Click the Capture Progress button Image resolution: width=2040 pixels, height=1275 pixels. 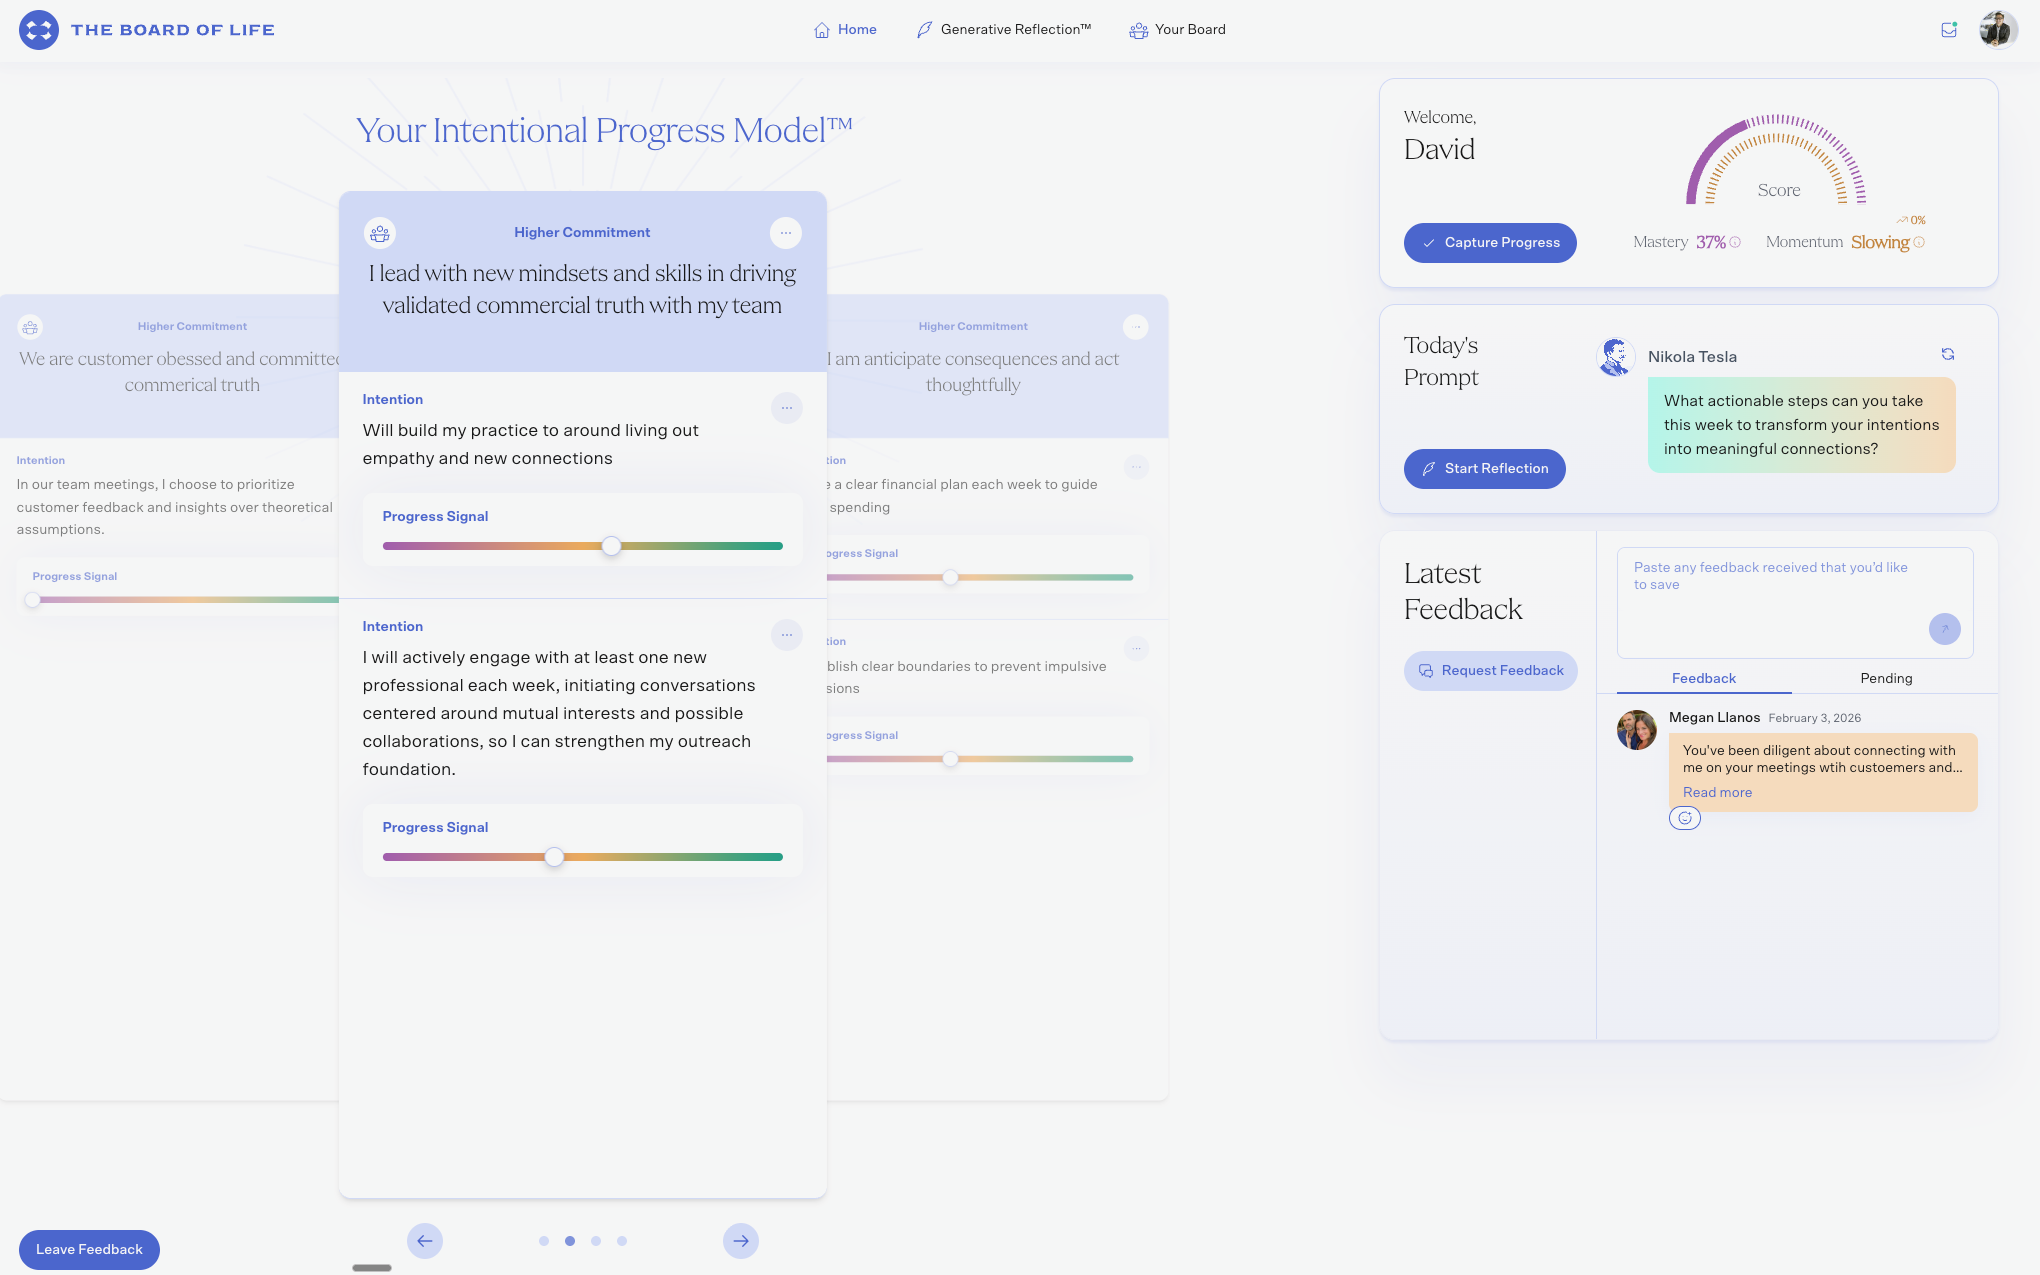pyautogui.click(x=1490, y=243)
